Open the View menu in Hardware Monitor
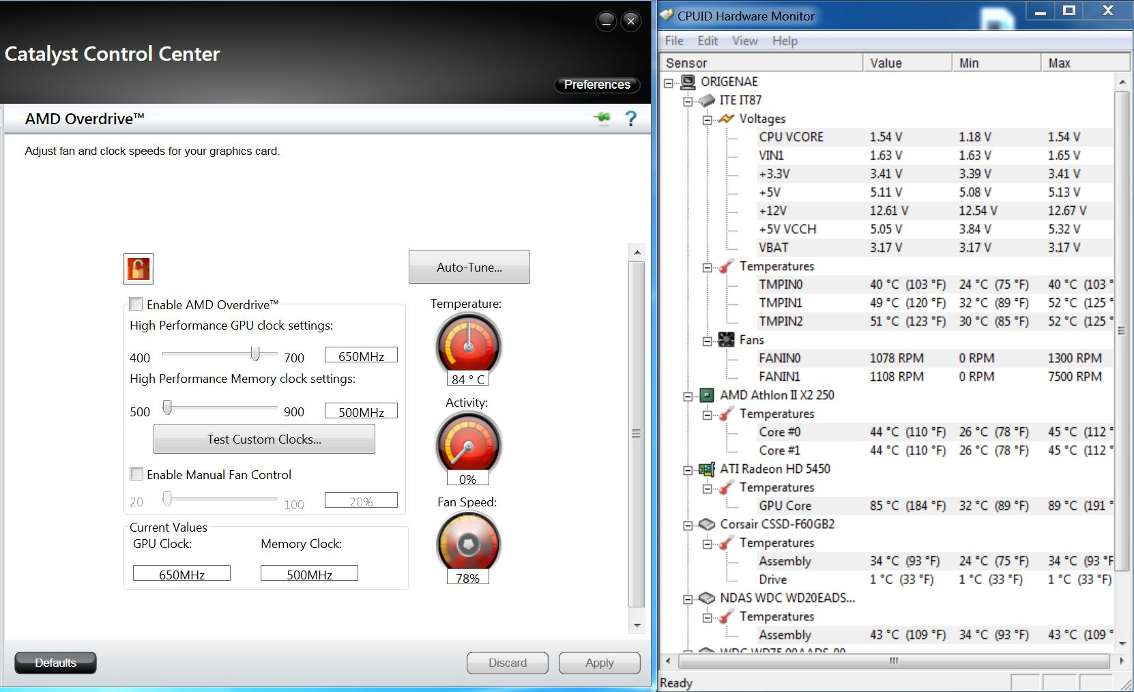The width and height of the screenshot is (1134, 692). click(x=745, y=40)
